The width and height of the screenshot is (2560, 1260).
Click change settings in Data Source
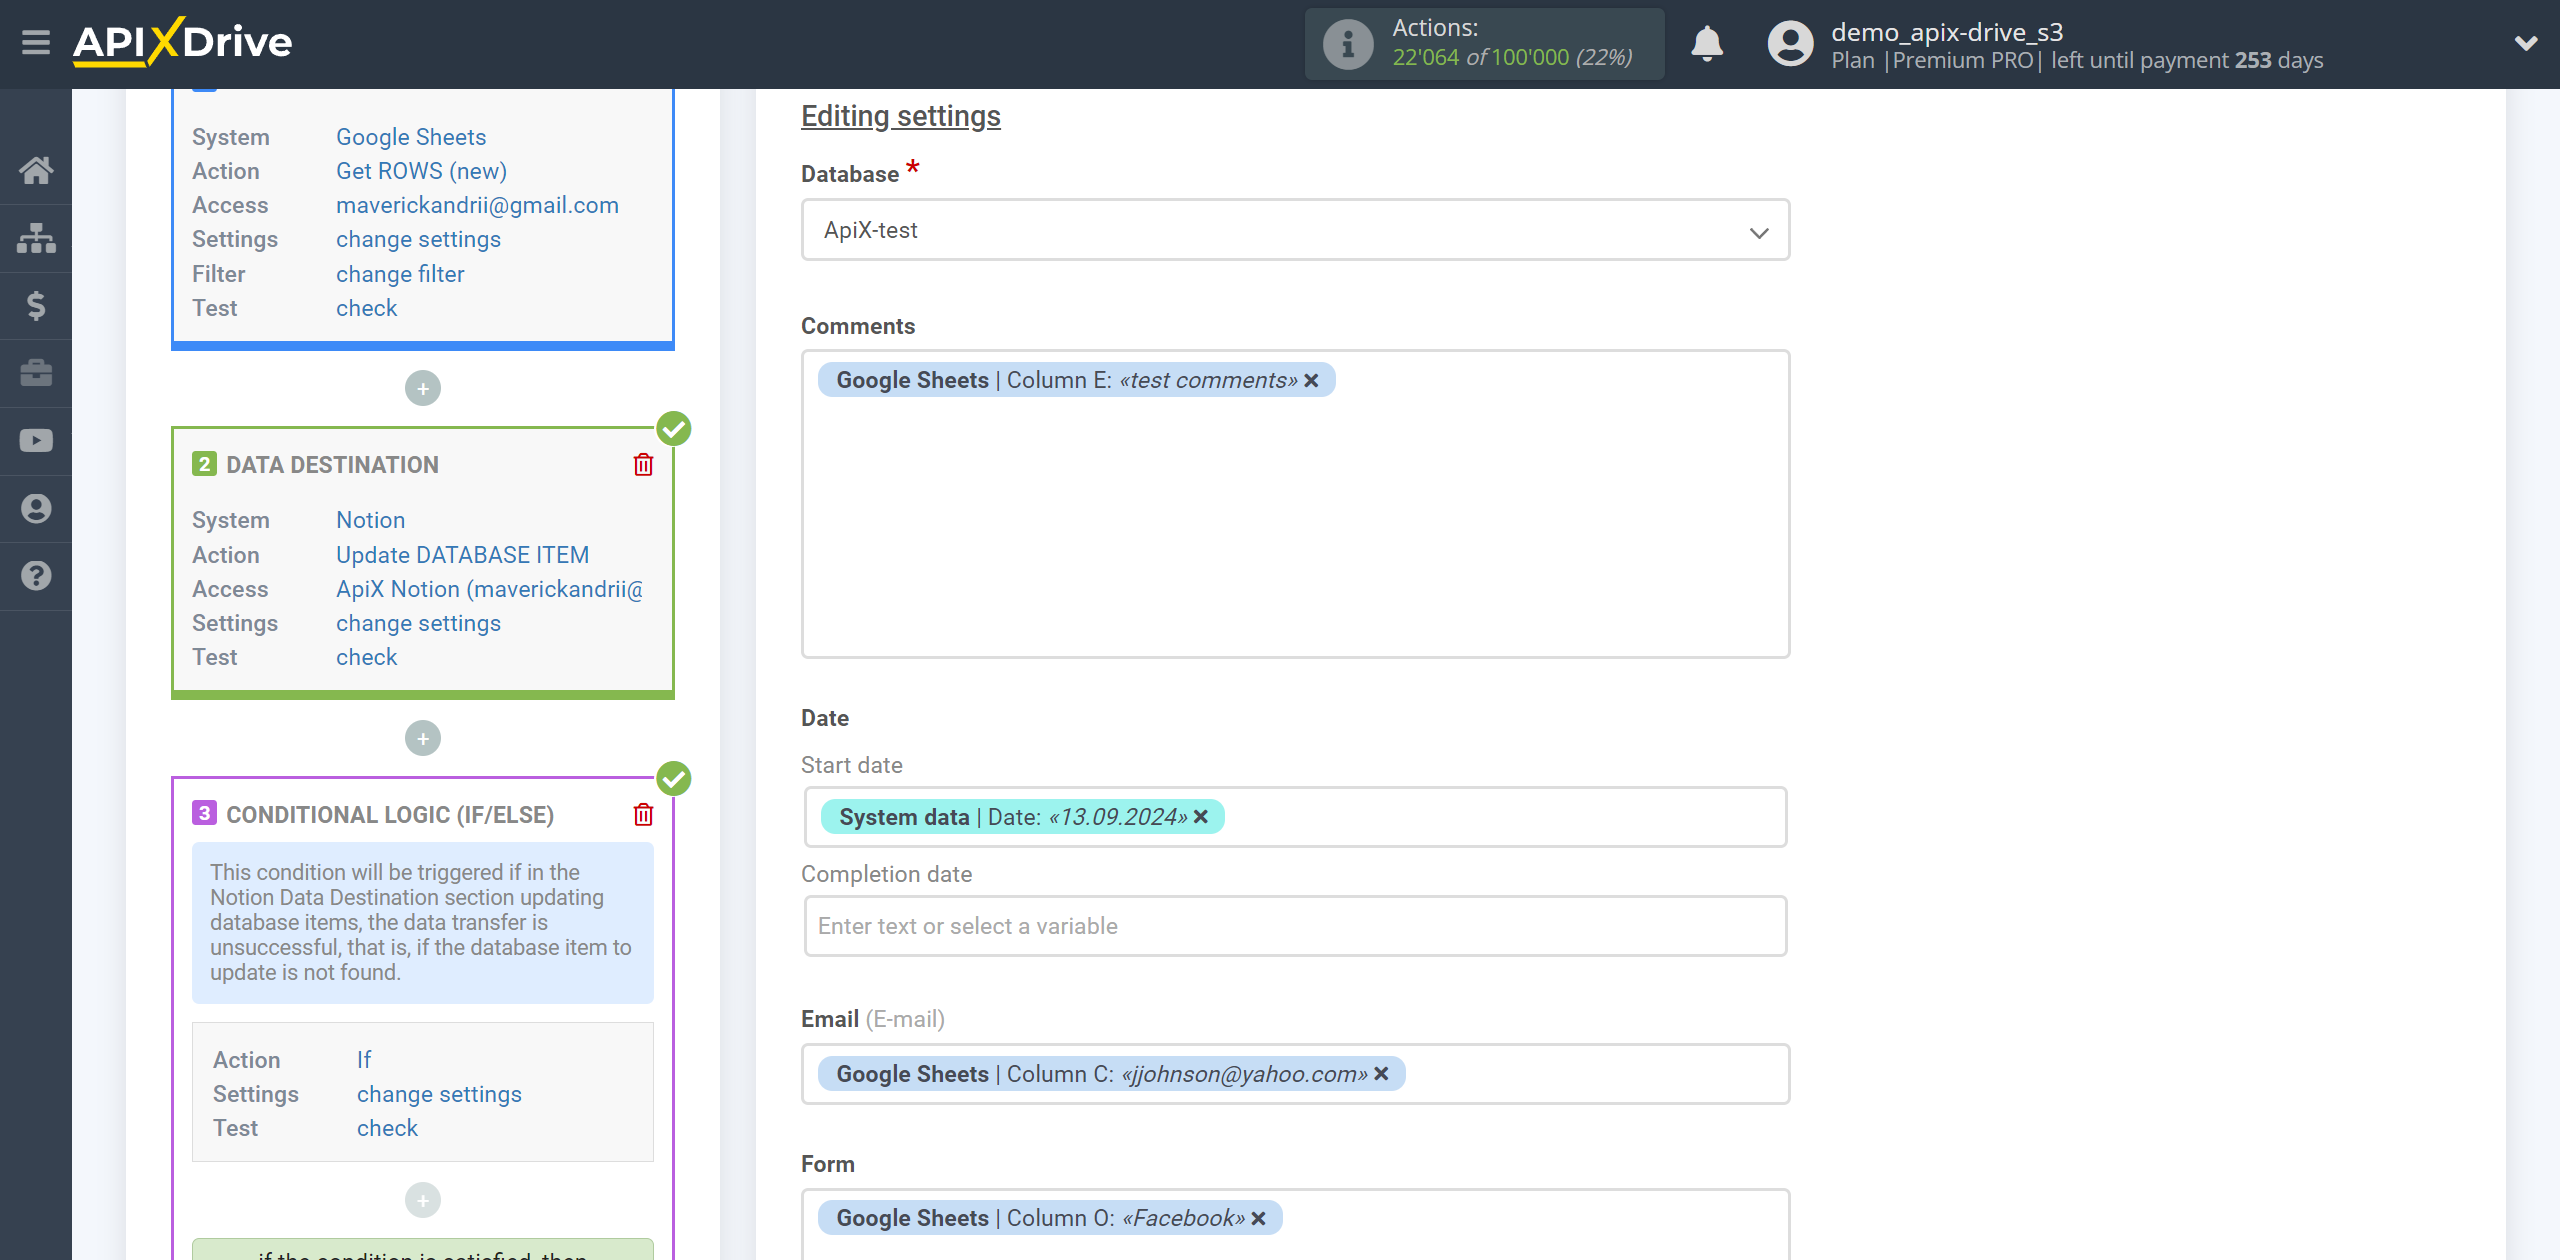(418, 239)
